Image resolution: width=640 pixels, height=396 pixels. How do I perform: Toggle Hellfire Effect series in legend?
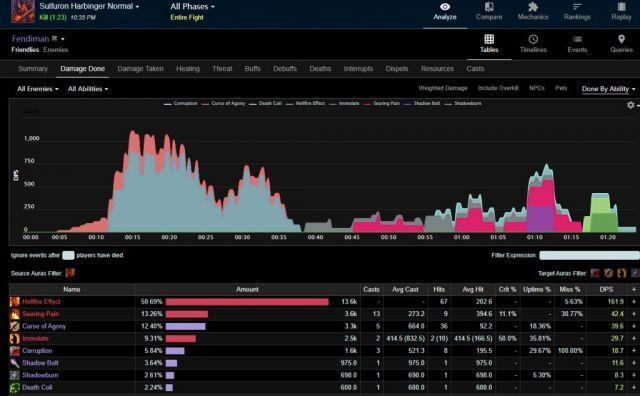pos(305,103)
